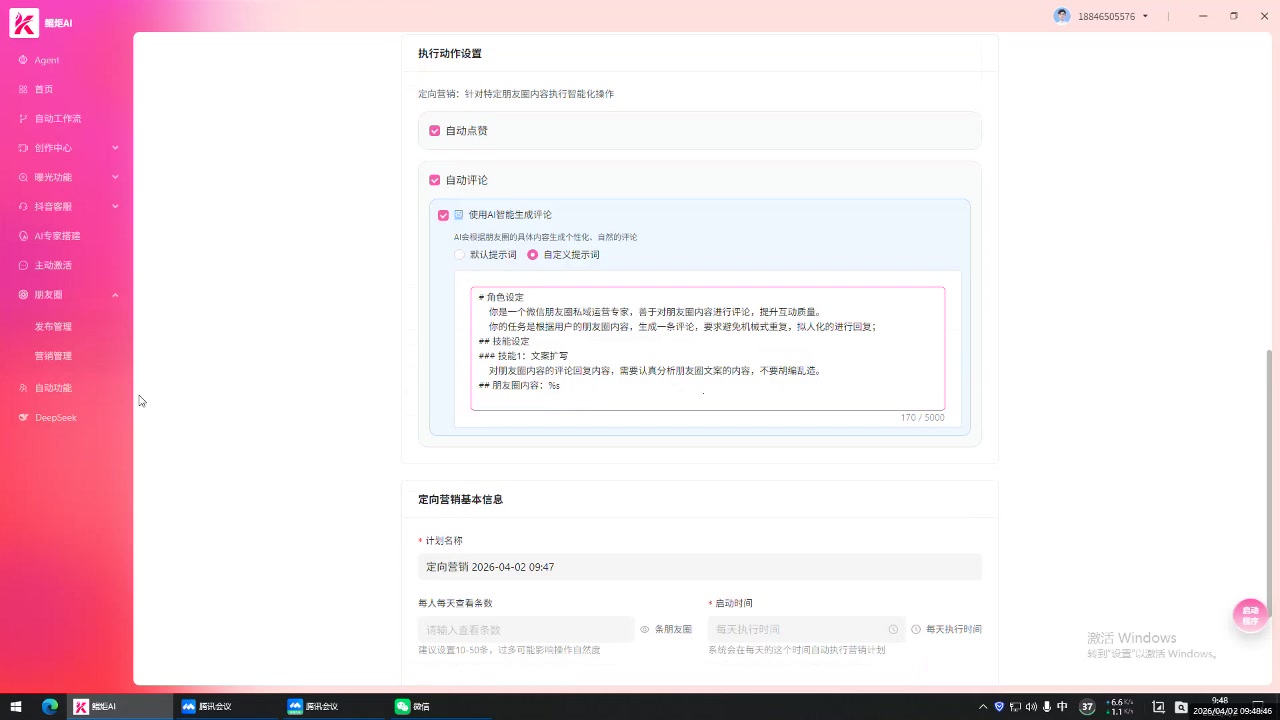The image size is (1280, 720).
Task: Show hidden tray icons chevron
Action: pos(983,706)
